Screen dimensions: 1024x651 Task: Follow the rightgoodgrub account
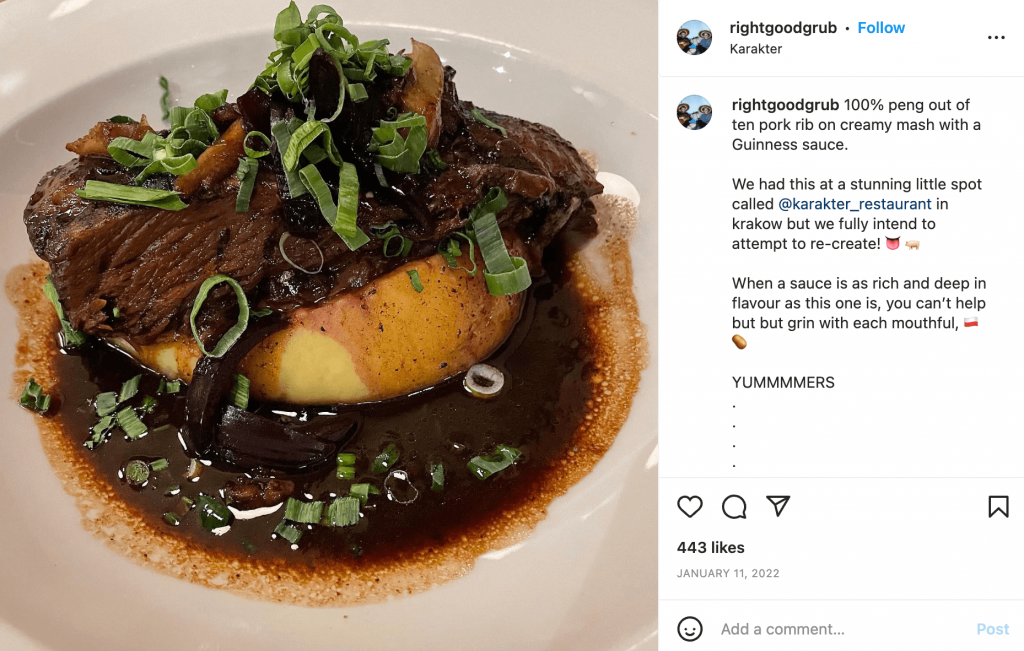tap(881, 27)
